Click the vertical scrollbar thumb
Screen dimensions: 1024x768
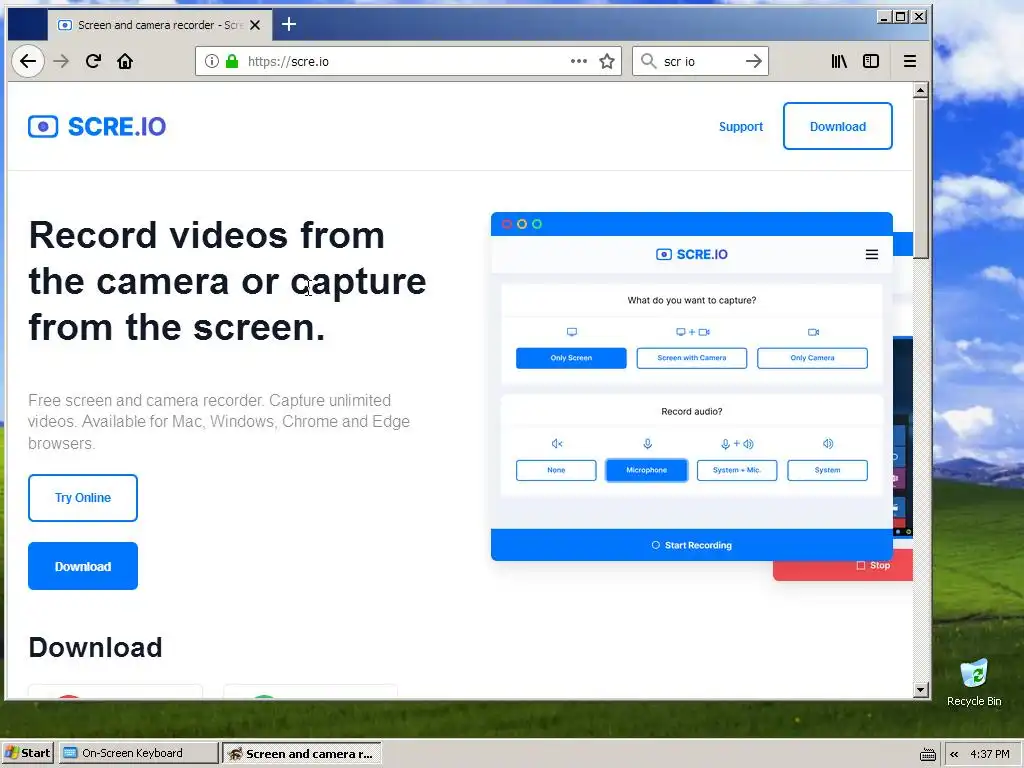tap(921, 179)
